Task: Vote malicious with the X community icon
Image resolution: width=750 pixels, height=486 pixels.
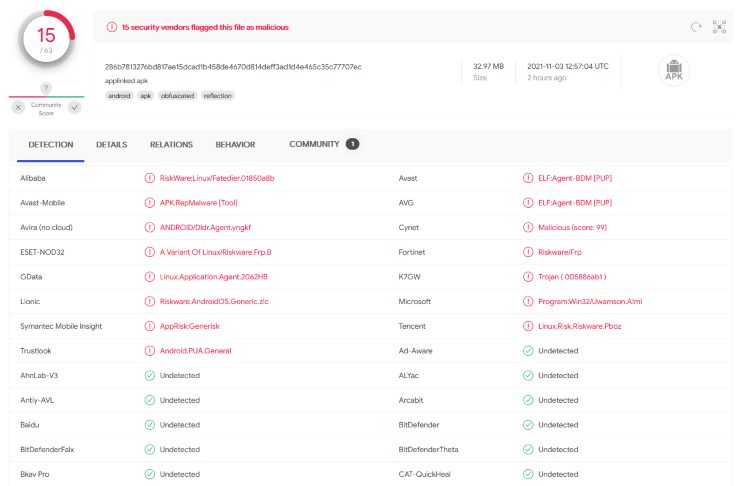Action: pos(18,107)
